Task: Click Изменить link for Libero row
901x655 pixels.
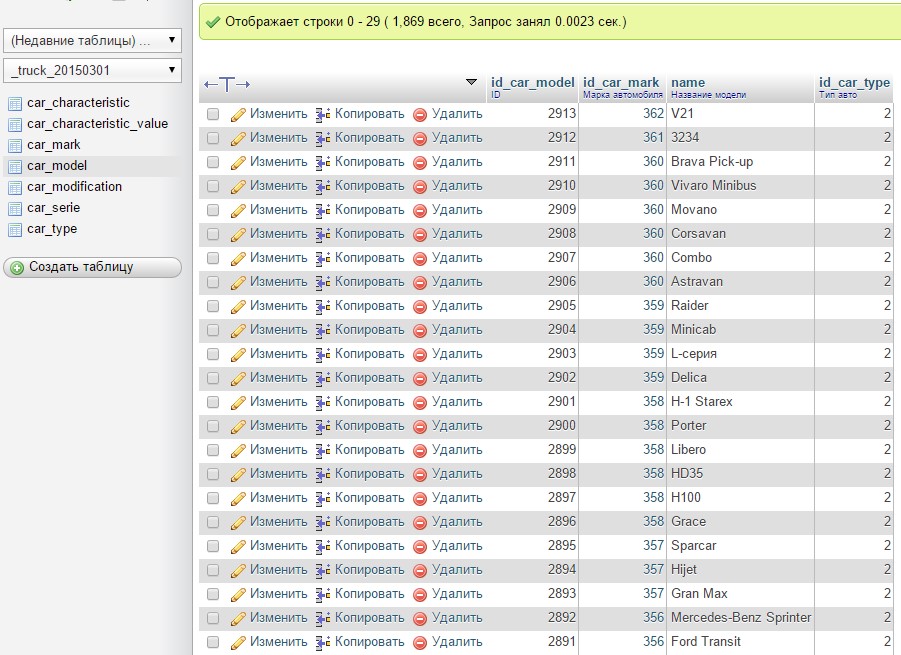Action: [x=279, y=449]
